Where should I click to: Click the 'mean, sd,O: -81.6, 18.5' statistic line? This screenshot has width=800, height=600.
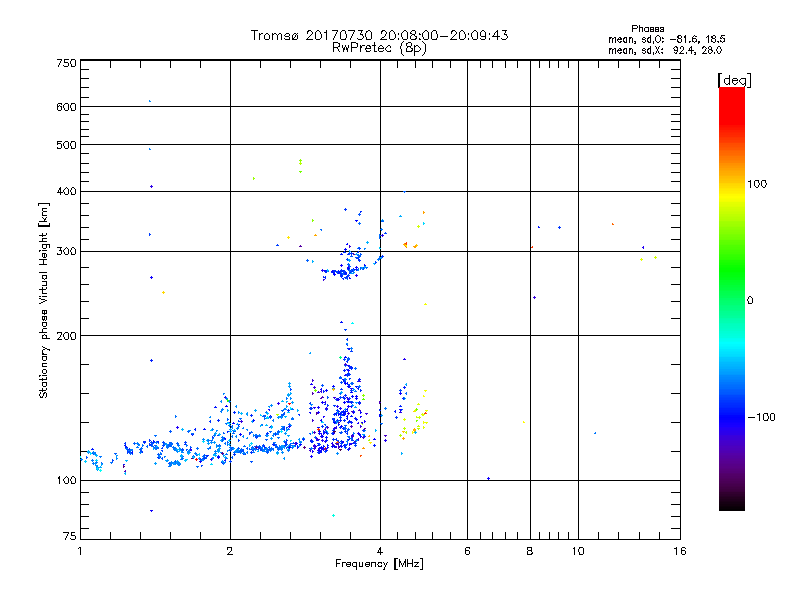point(666,39)
